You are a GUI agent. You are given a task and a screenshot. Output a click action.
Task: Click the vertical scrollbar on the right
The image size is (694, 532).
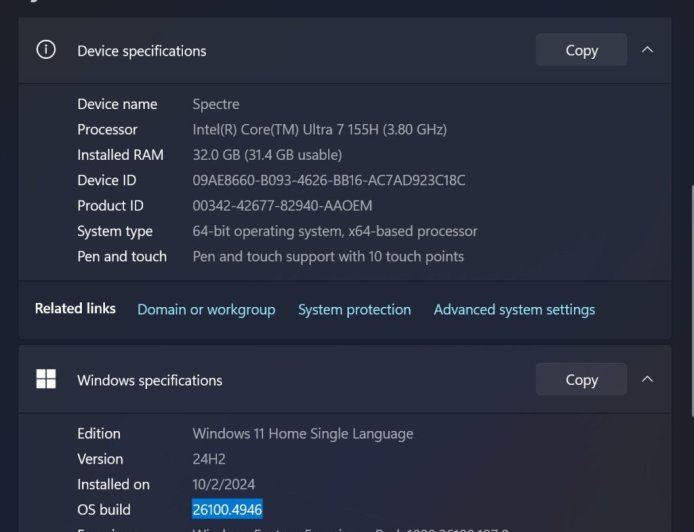(x=689, y=300)
